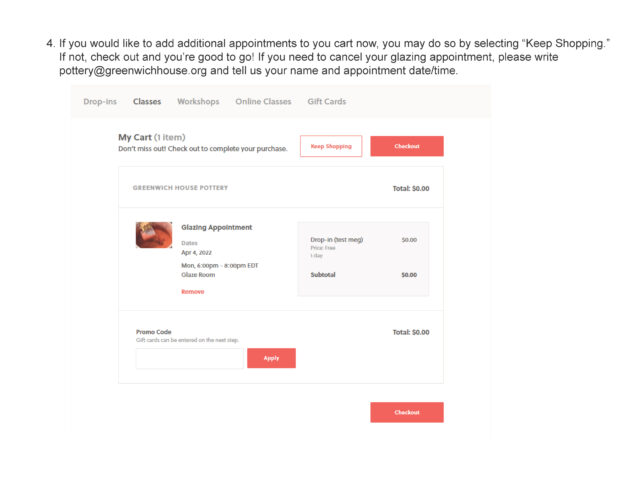Switch to the Classes tab
Screen dimensions: 640x495
147,102
